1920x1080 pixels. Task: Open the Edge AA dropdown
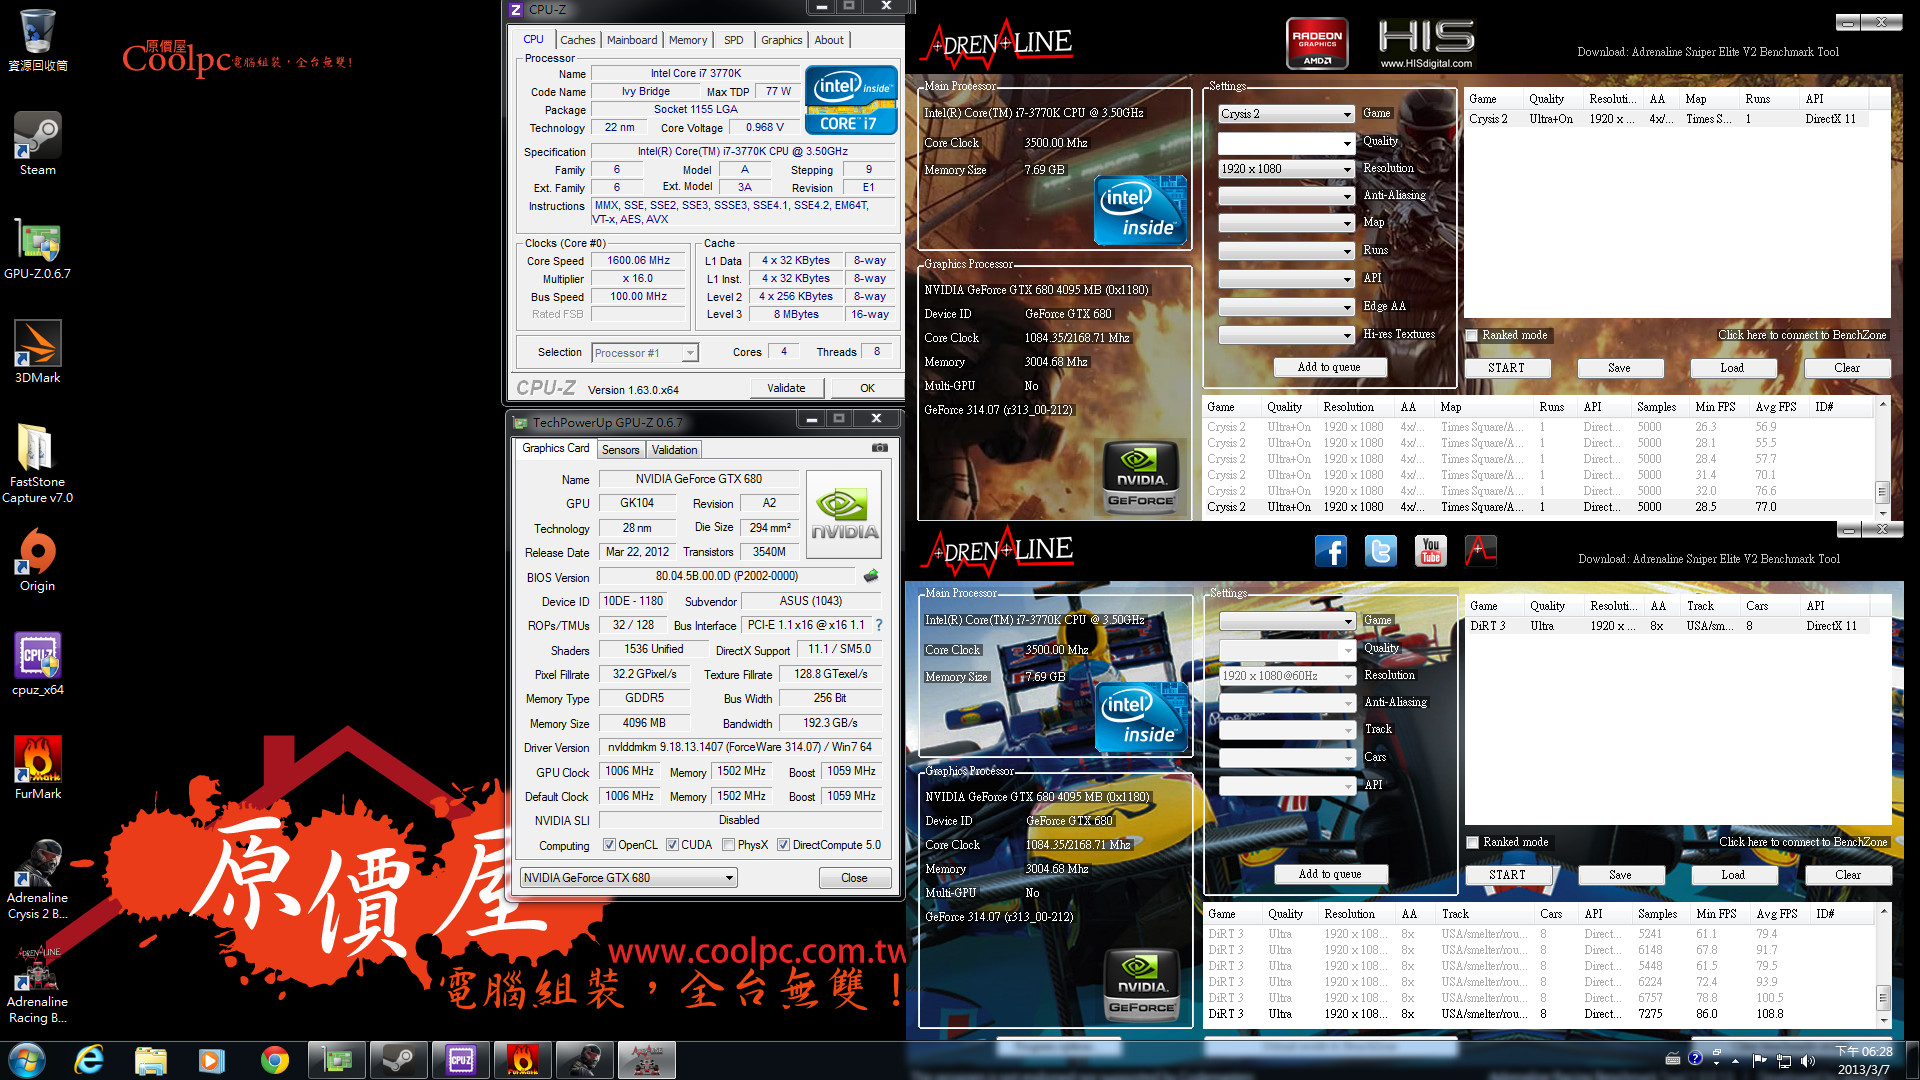pos(1286,307)
